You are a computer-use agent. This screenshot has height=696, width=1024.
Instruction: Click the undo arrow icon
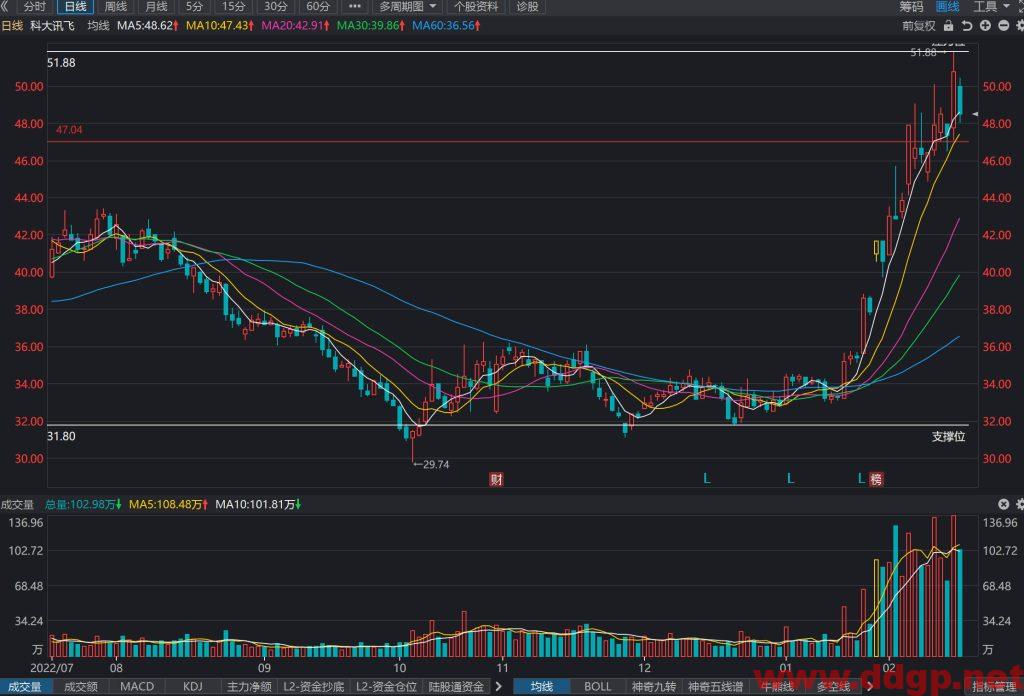tap(967, 25)
